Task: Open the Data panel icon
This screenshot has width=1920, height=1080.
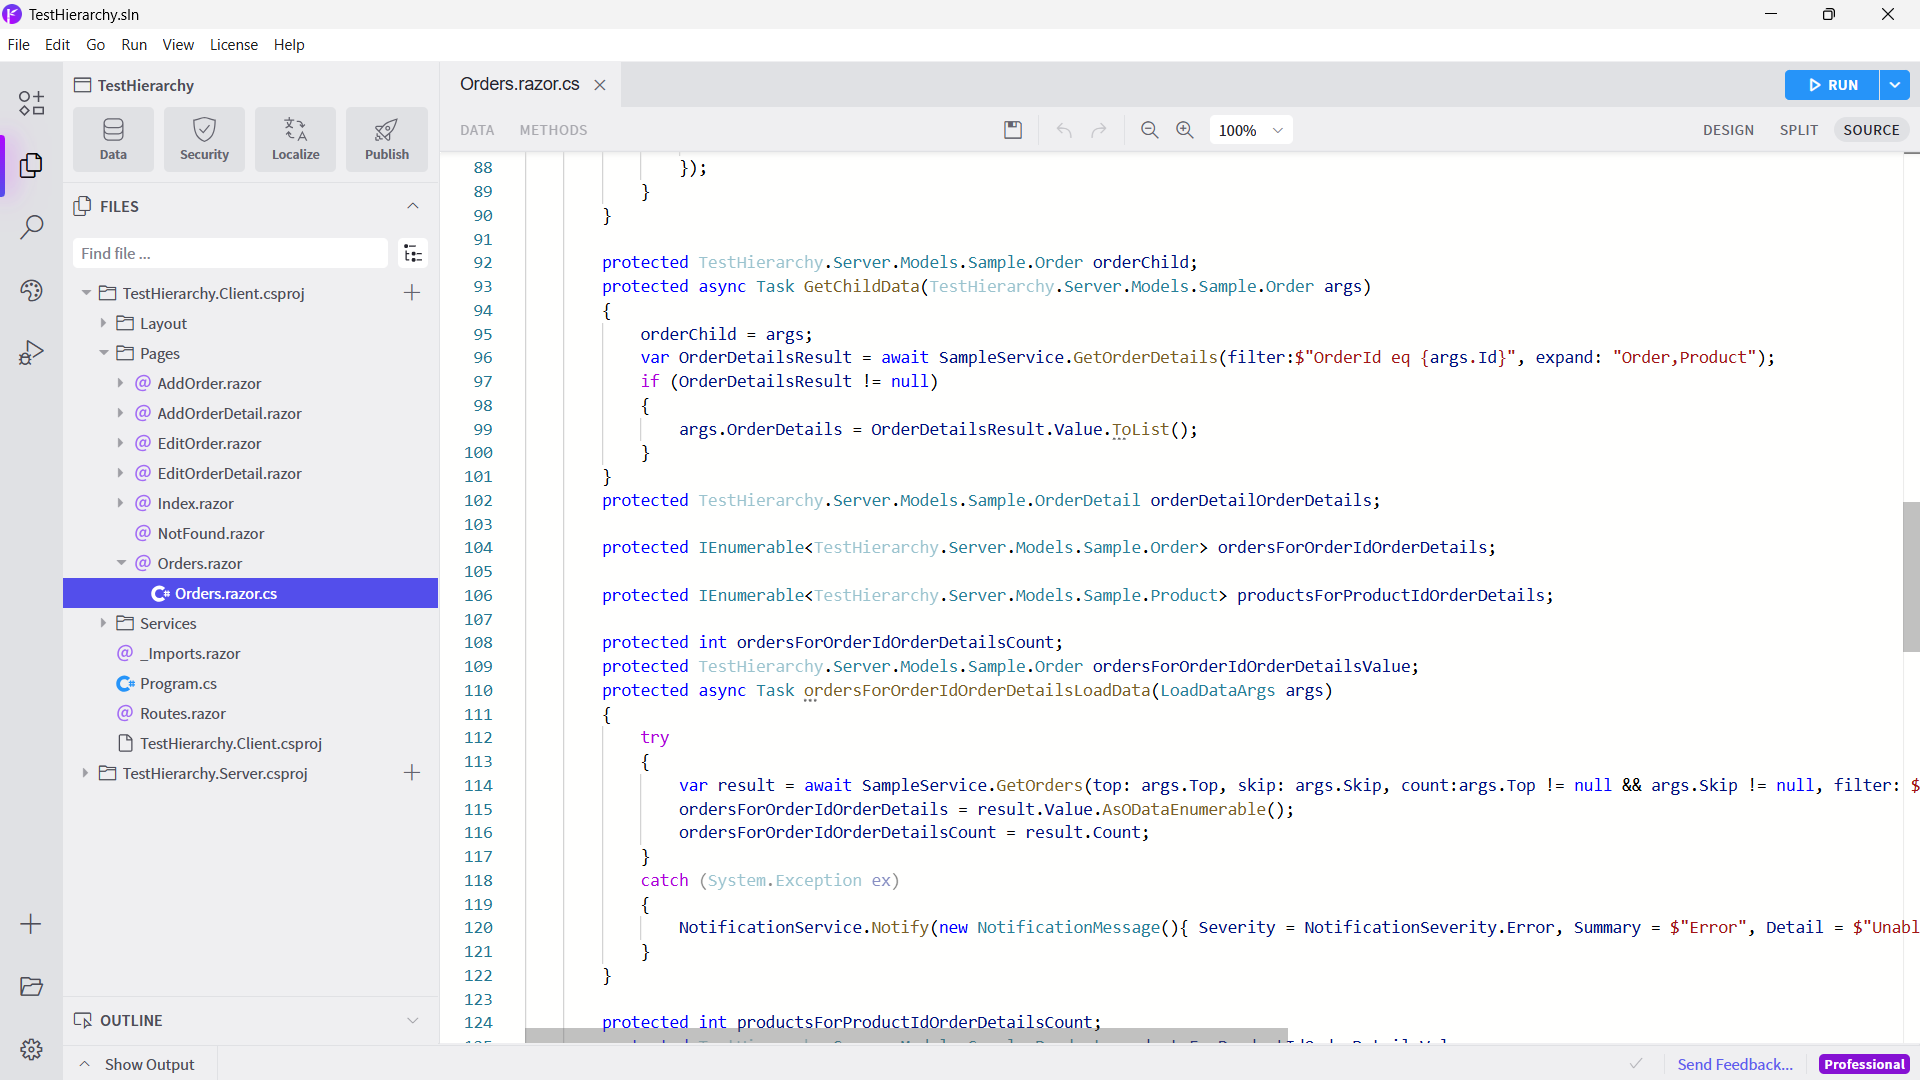Action: pyautogui.click(x=113, y=139)
